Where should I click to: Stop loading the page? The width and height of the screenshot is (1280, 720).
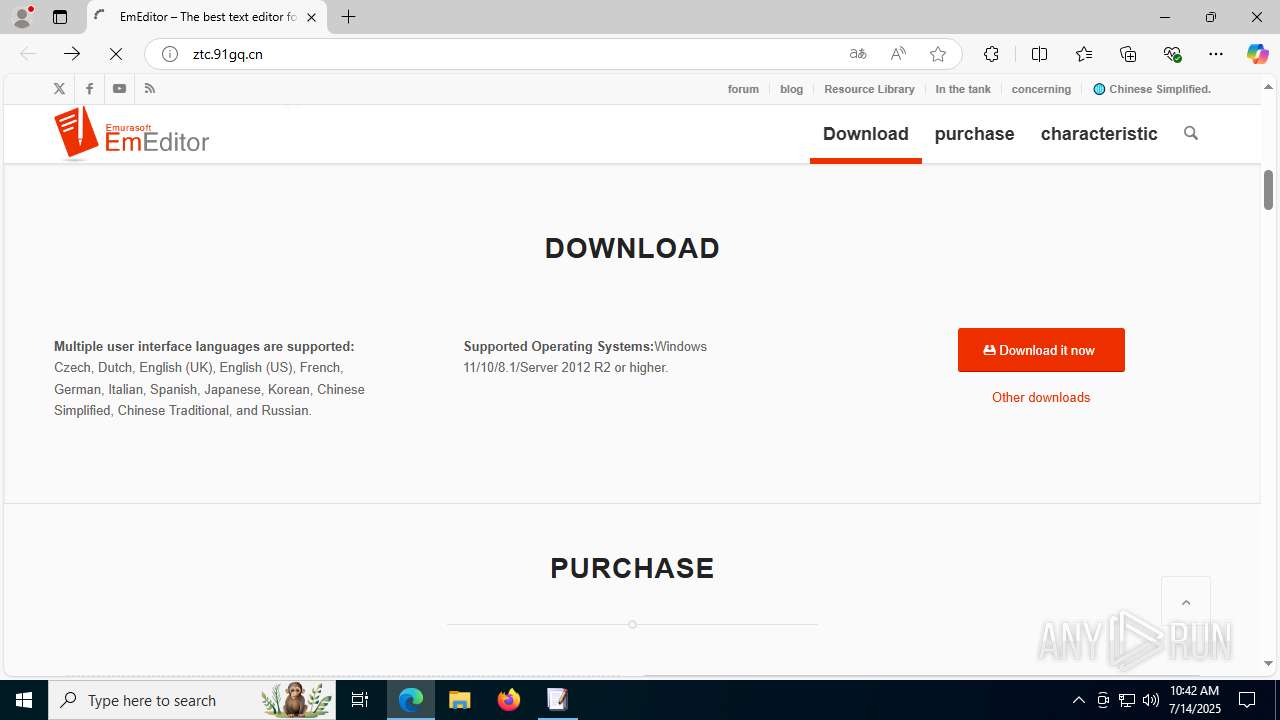[x=116, y=54]
